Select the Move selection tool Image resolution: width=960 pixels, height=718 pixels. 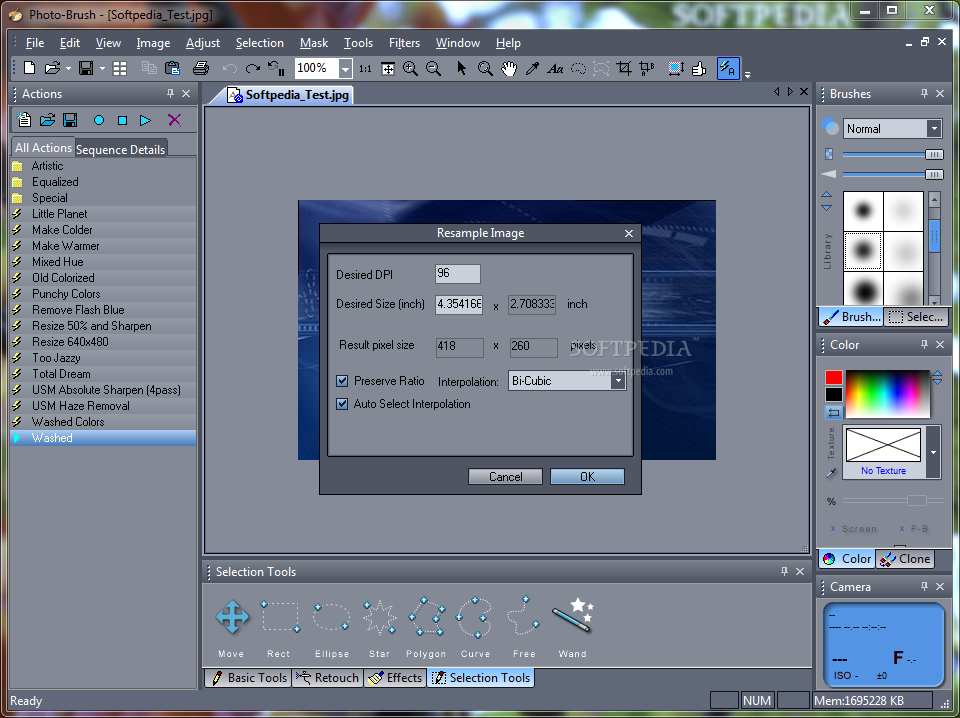[232, 616]
